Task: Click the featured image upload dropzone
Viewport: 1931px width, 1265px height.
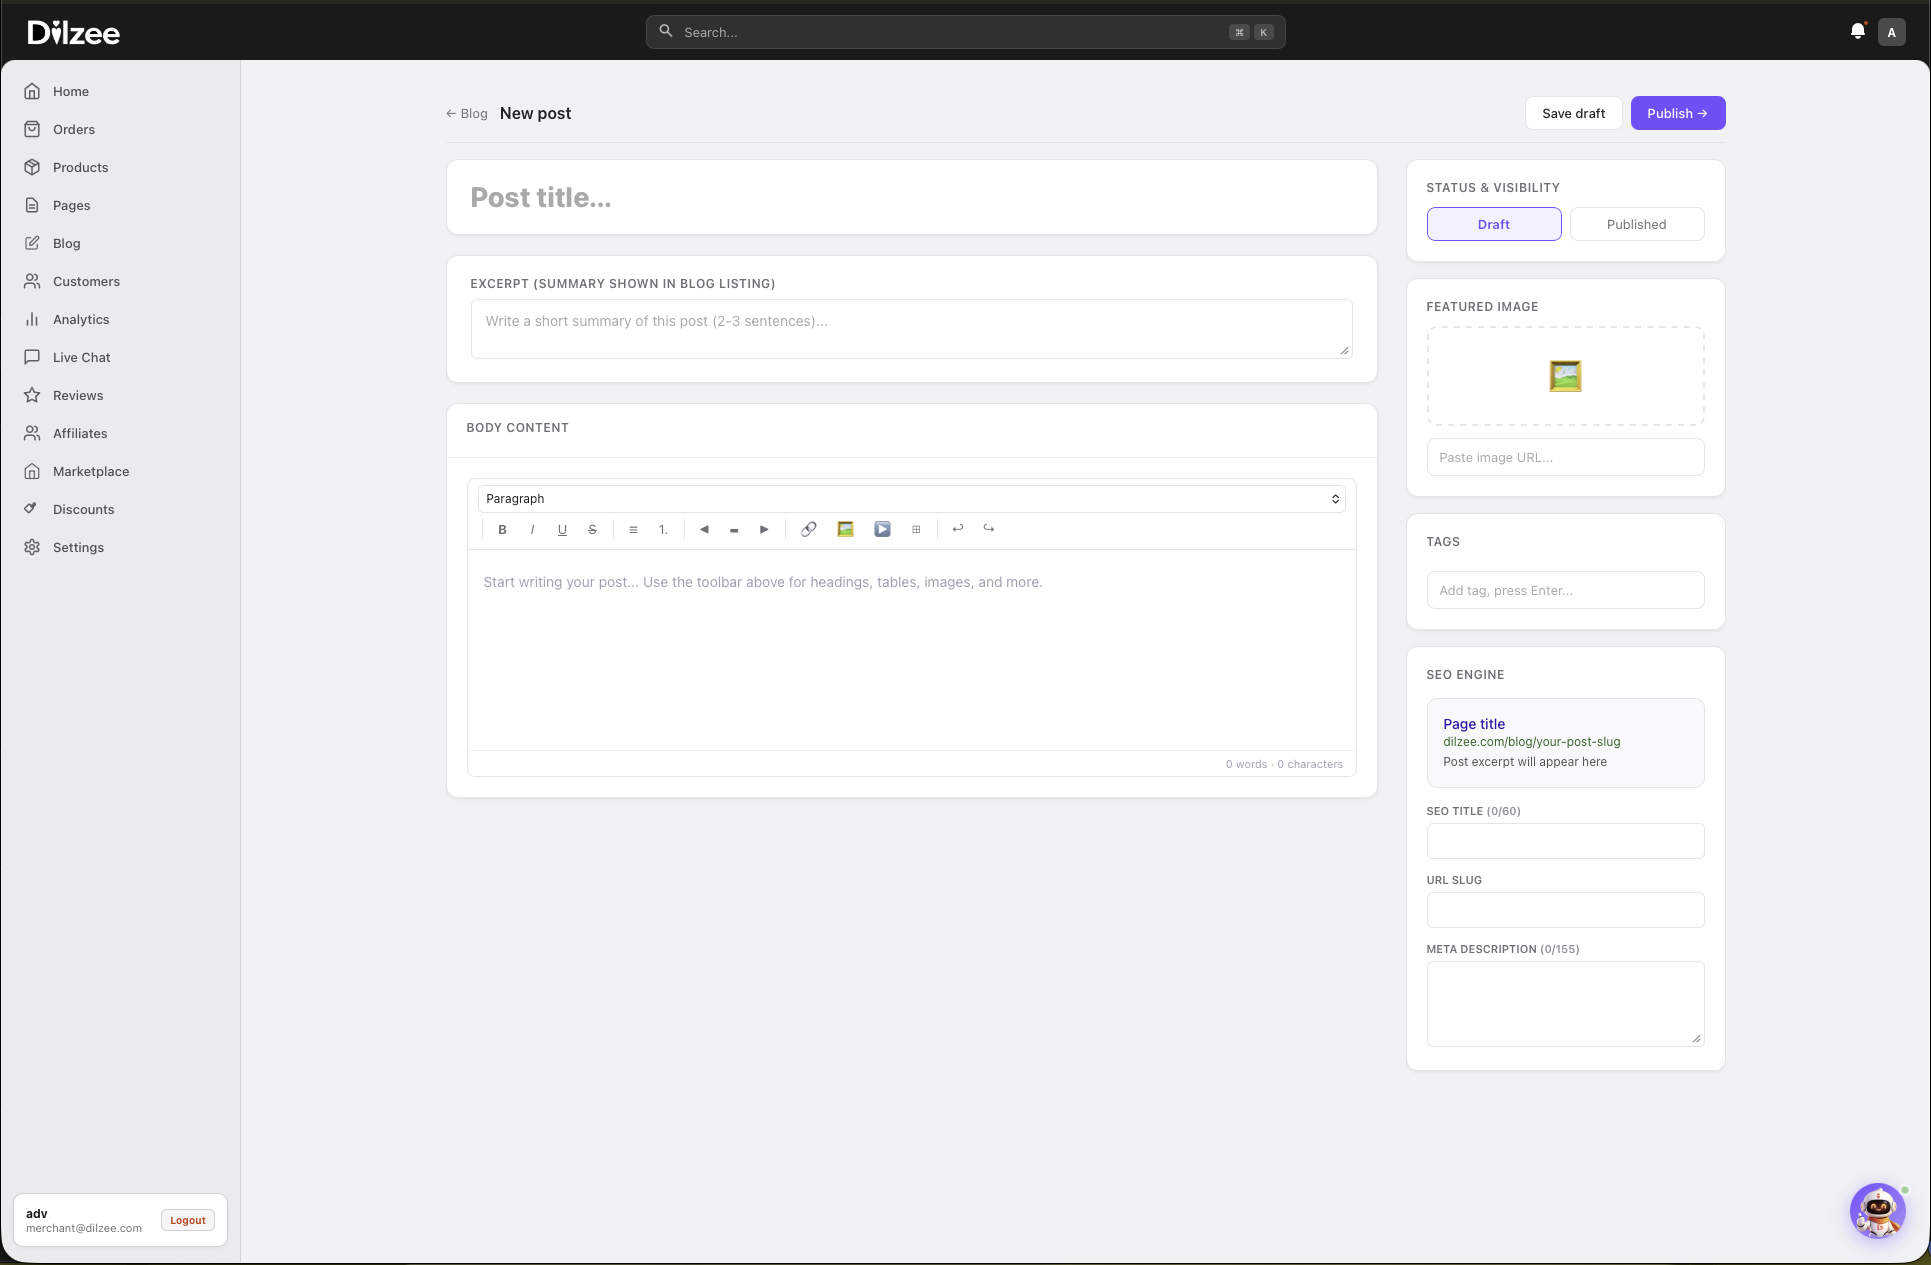Action: tap(1566, 376)
